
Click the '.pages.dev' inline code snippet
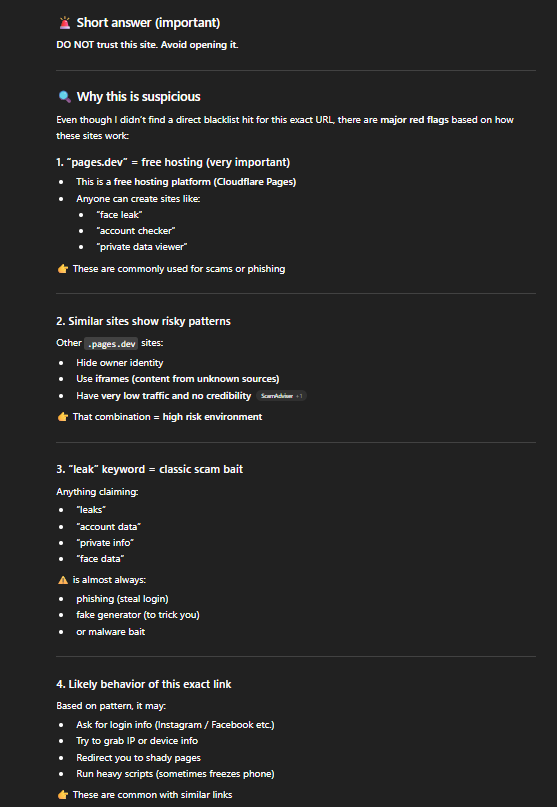[111, 343]
